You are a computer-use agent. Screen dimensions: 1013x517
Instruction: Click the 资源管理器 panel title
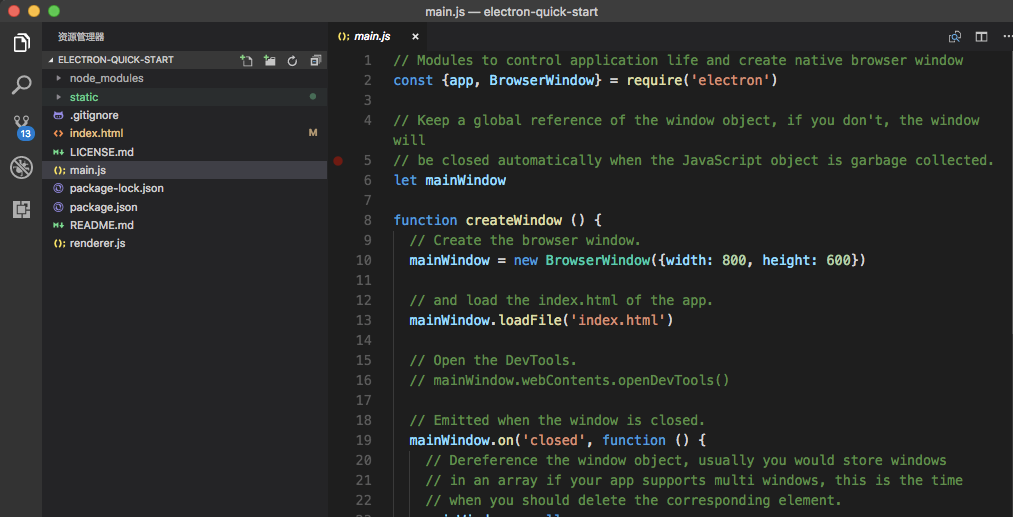click(x=81, y=37)
